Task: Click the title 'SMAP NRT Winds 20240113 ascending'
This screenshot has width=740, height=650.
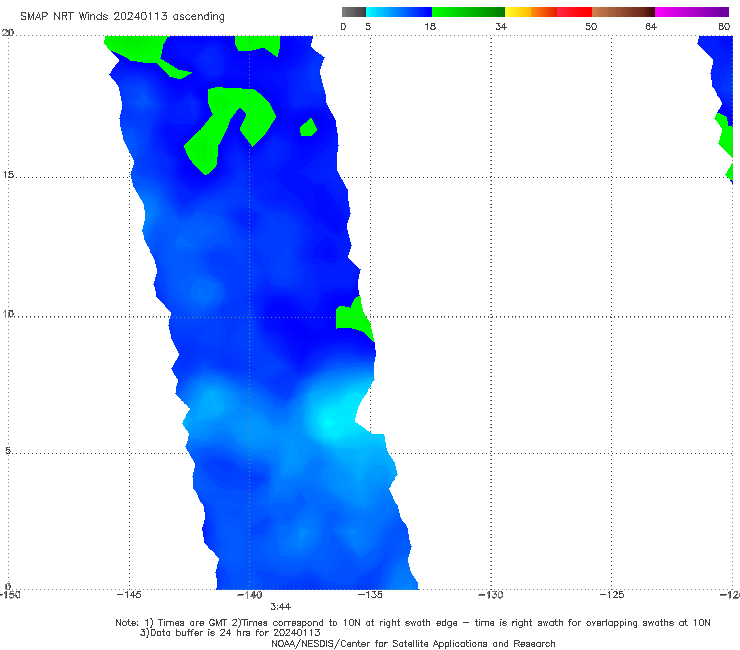Action: click(x=122, y=16)
